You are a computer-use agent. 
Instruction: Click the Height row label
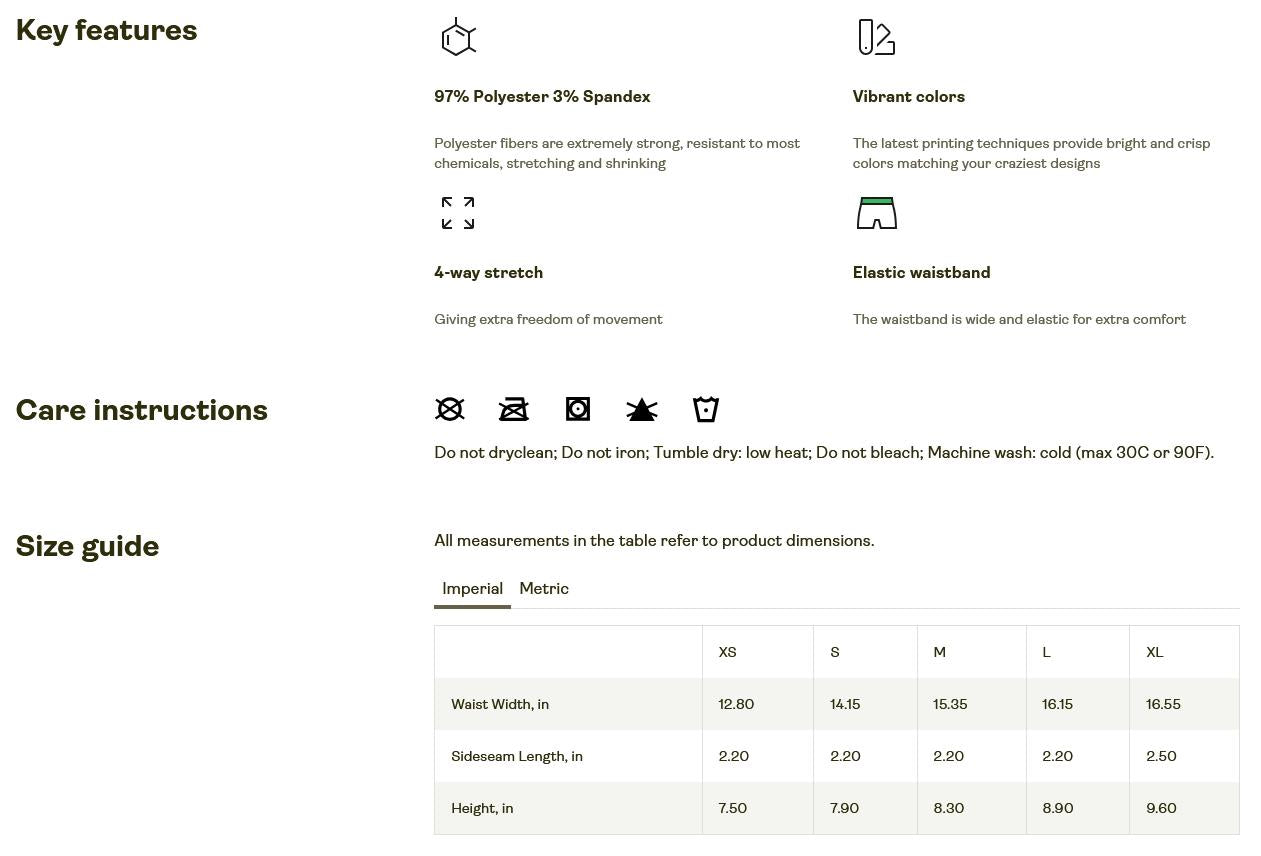(x=482, y=808)
